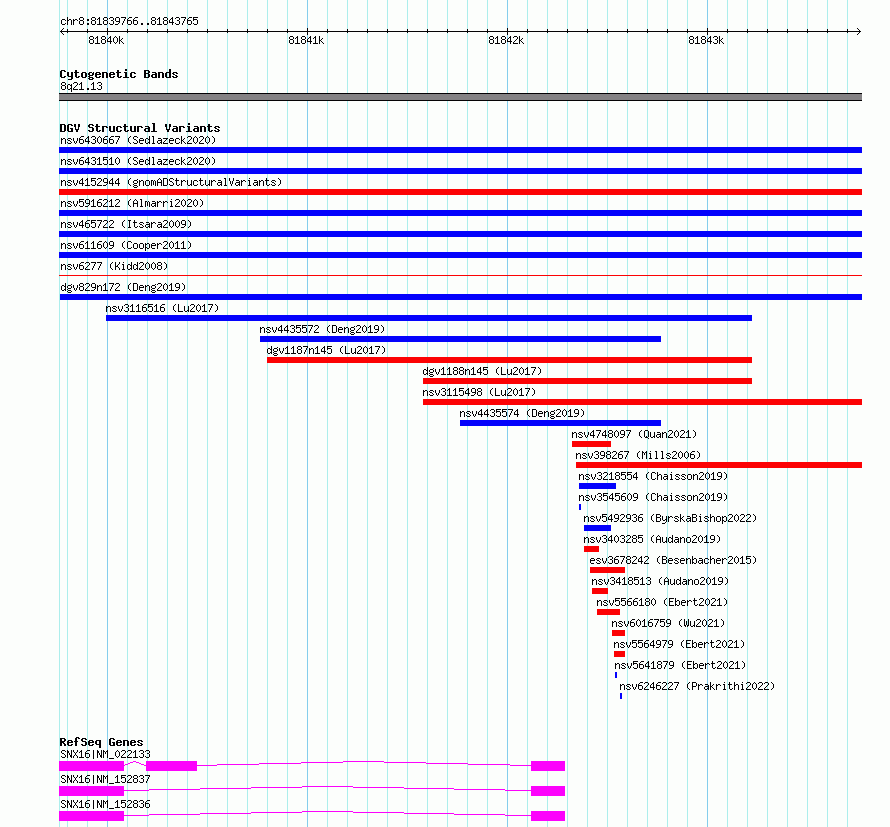Open nsv3418513 (Audano2019) label
The height and width of the screenshot is (827, 890).
pos(660,581)
